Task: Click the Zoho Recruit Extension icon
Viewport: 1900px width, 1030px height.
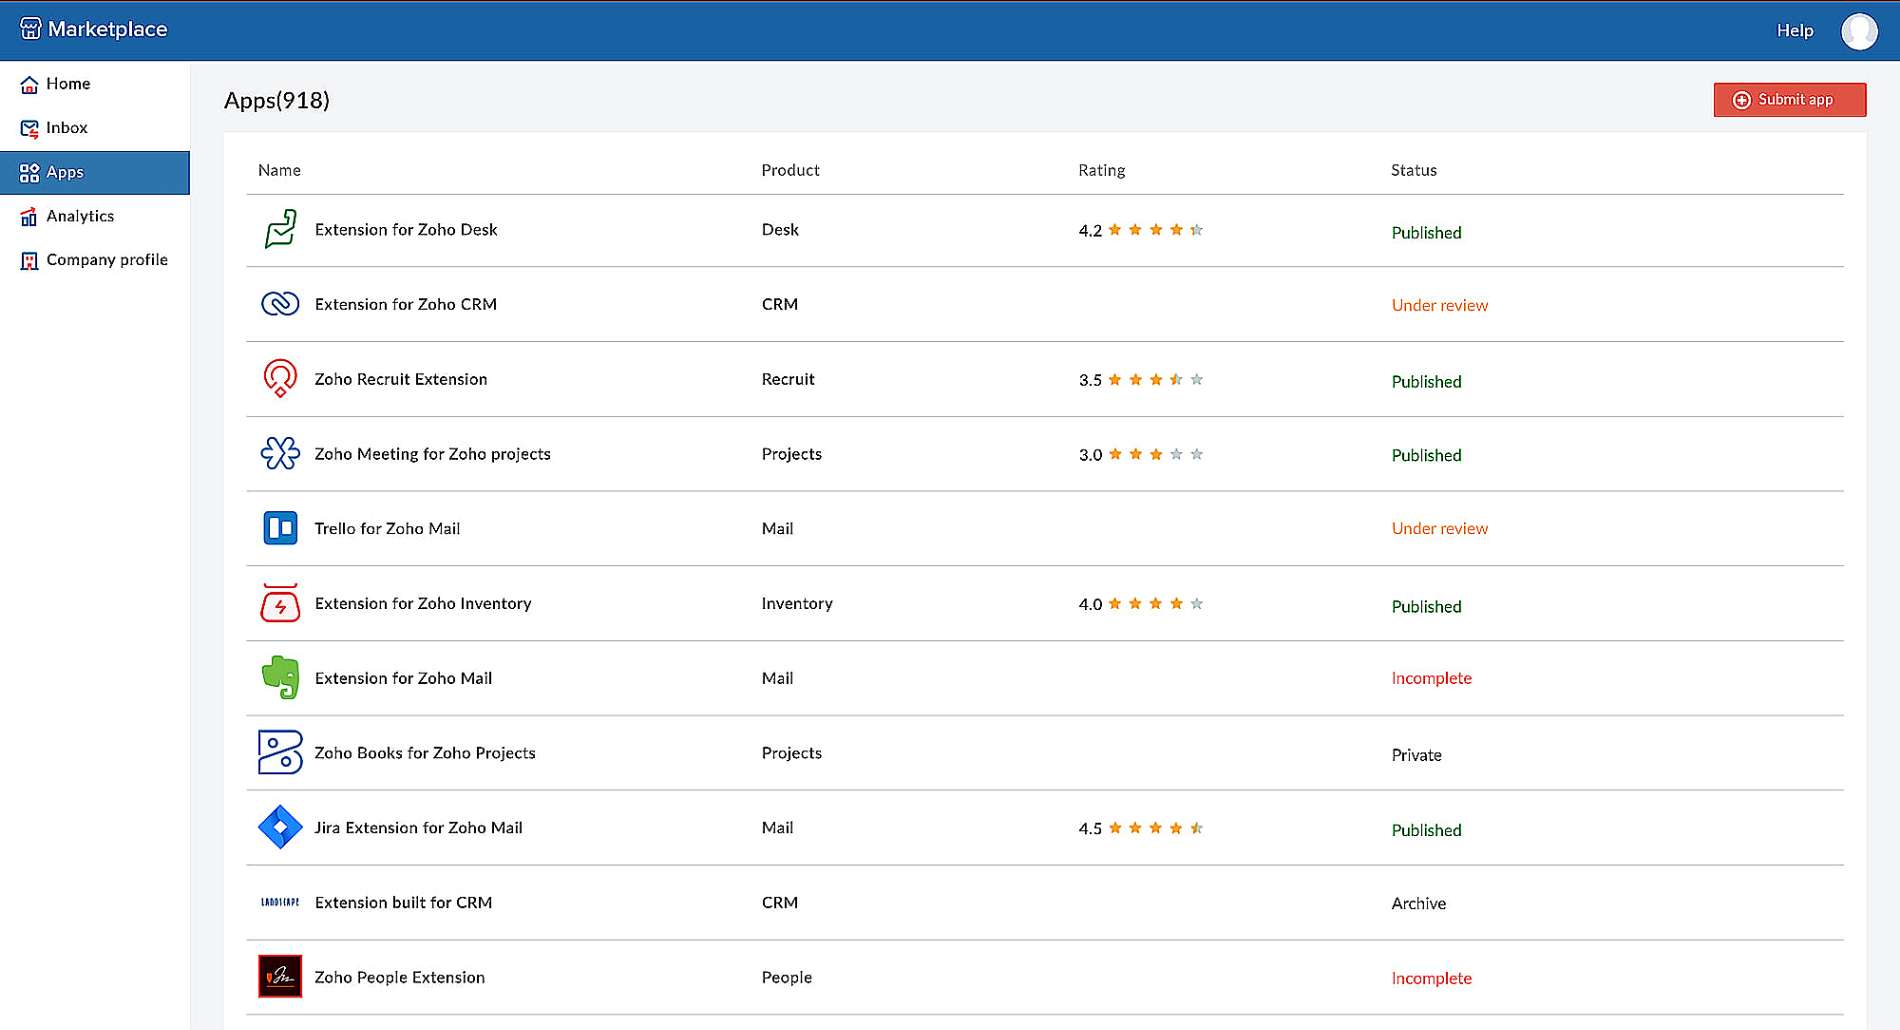Action: pyautogui.click(x=280, y=379)
